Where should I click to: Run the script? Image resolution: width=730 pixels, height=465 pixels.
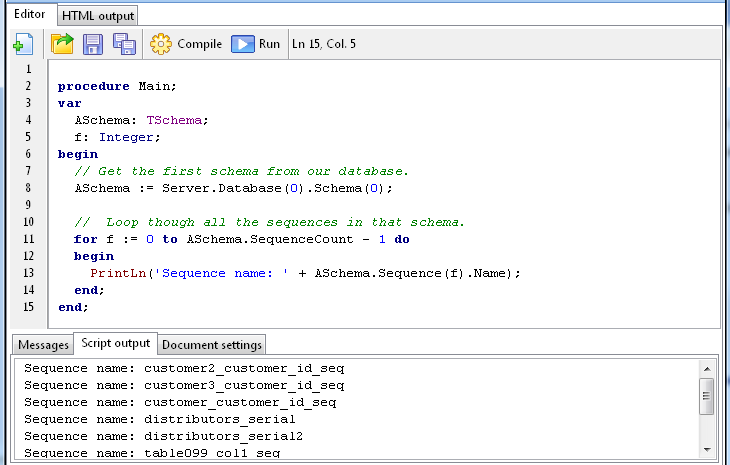click(256, 44)
